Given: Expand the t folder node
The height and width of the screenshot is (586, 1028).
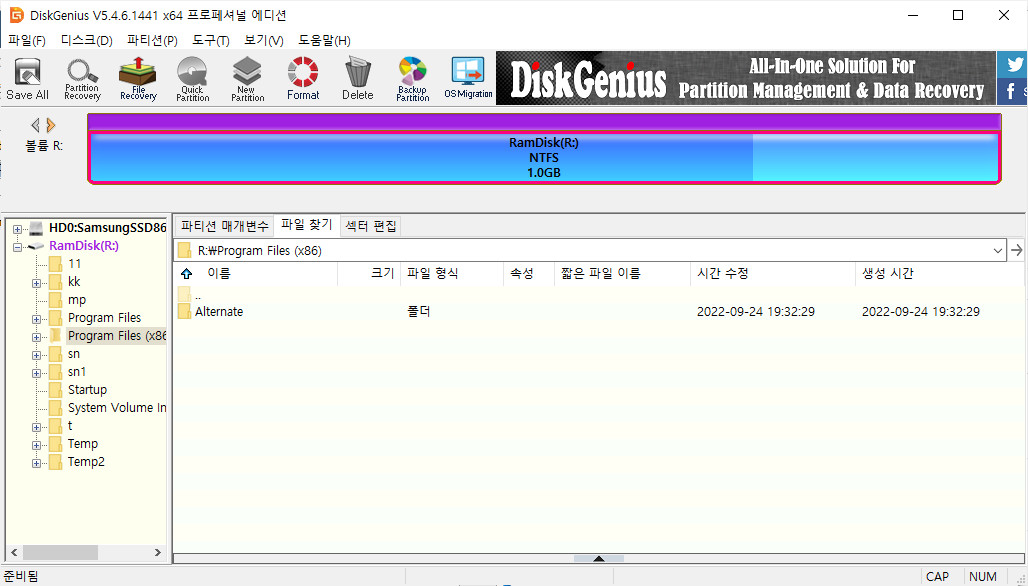Looking at the screenshot, I should (37, 427).
